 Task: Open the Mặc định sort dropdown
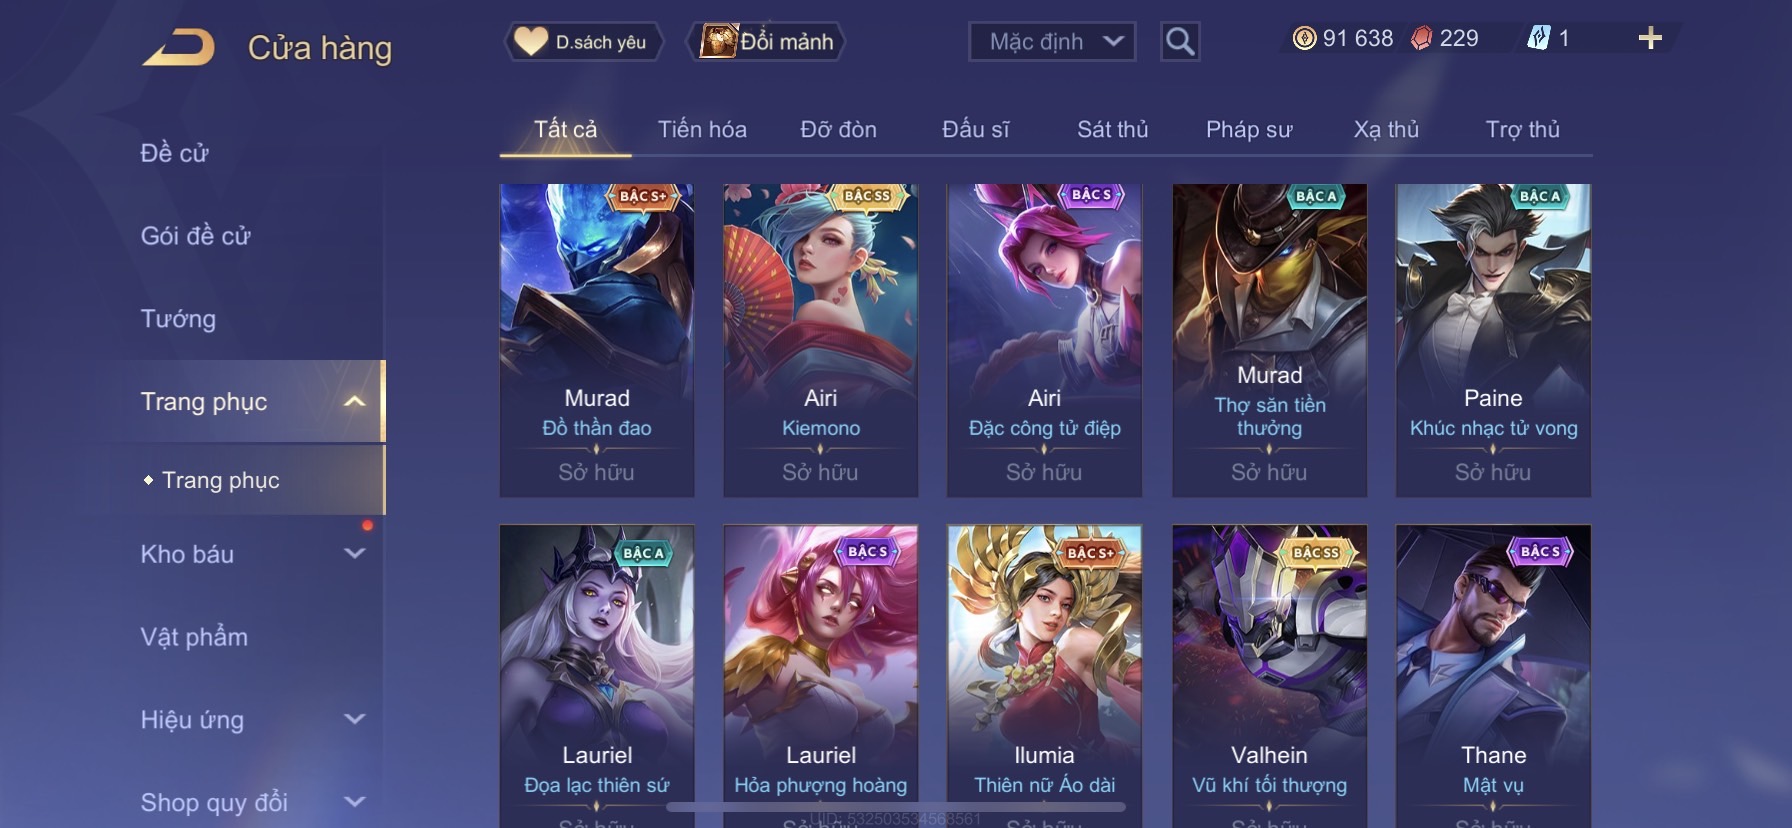(x=1052, y=42)
